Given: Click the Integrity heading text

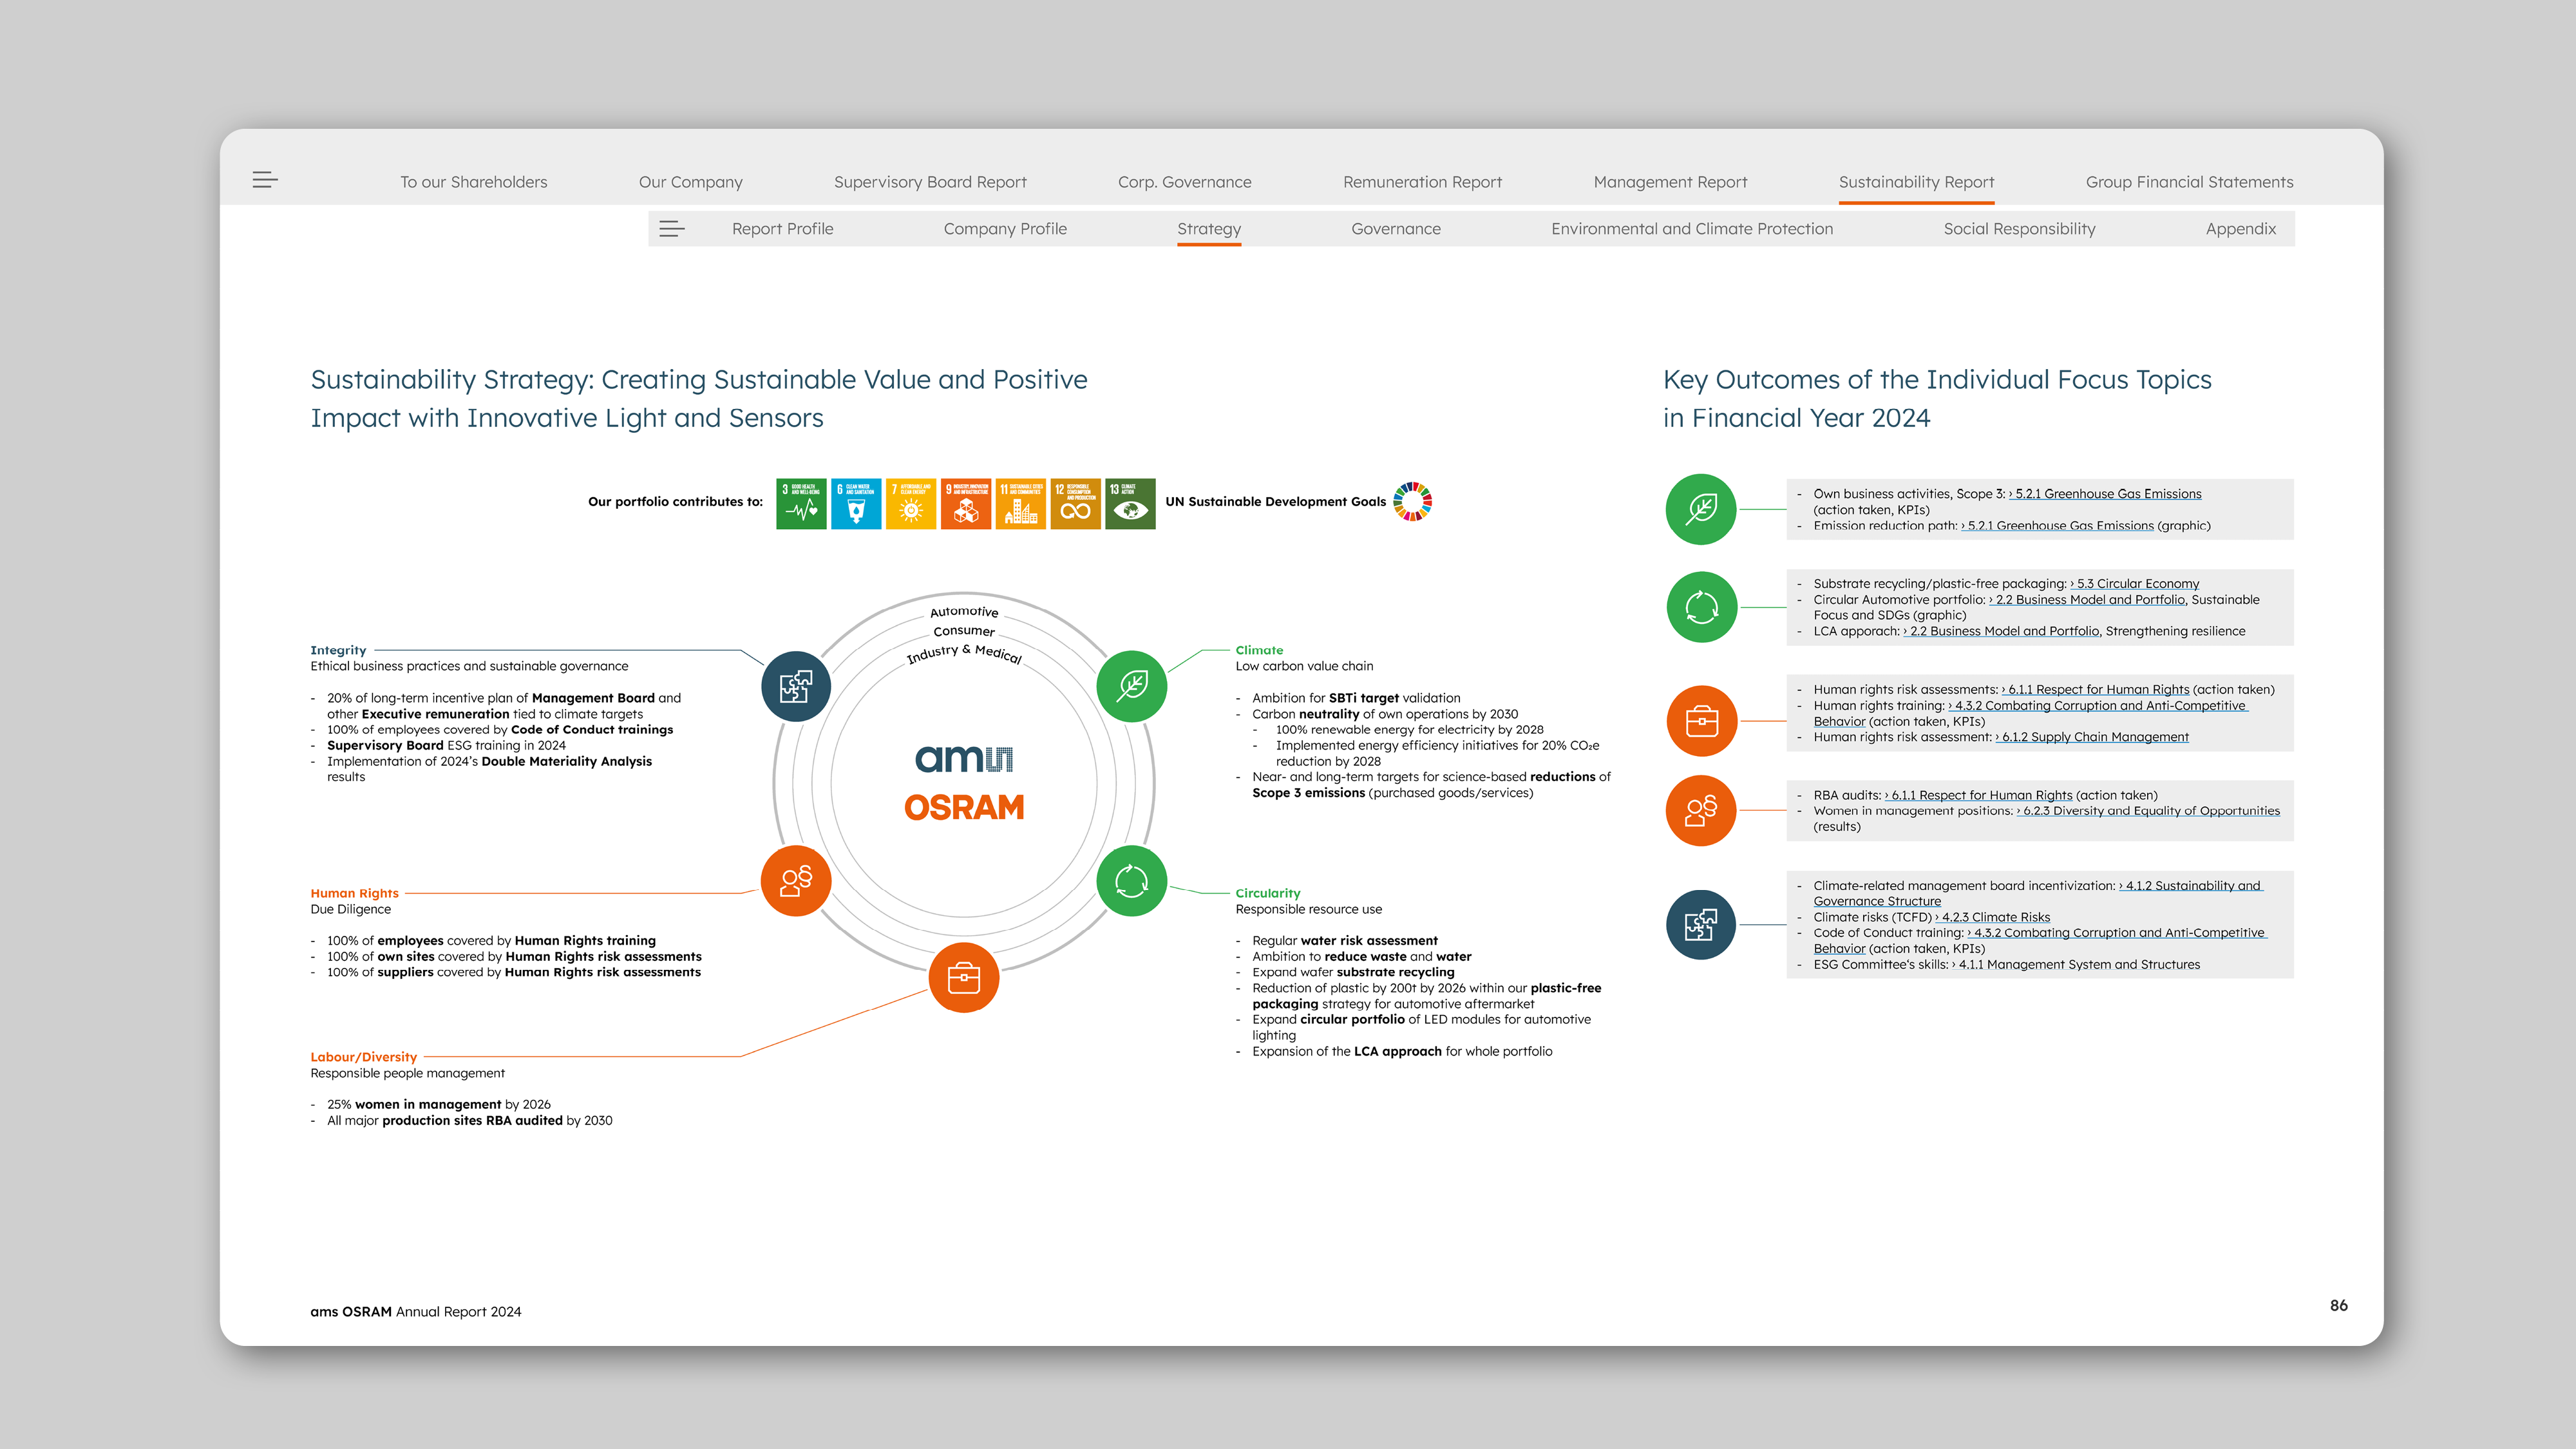Looking at the screenshot, I should point(338,650).
